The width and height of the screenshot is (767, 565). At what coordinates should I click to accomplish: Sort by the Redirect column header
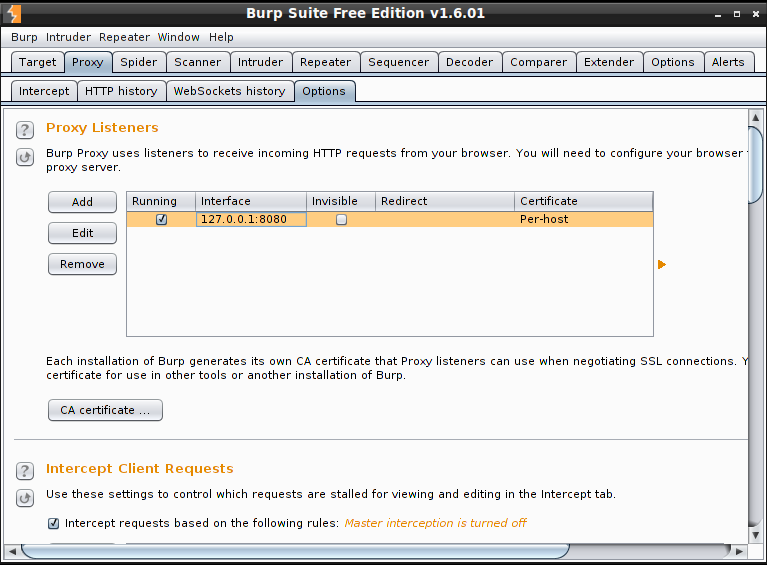445,201
